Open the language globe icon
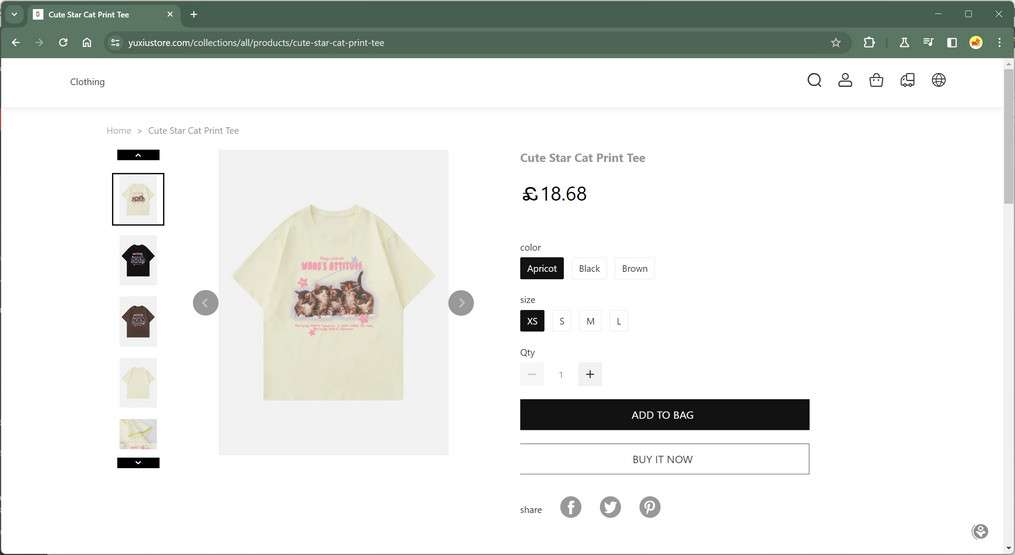The image size is (1015, 555). pos(938,81)
